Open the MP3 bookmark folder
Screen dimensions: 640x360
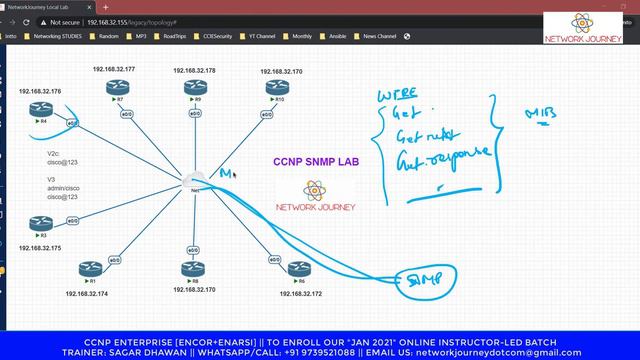136,36
